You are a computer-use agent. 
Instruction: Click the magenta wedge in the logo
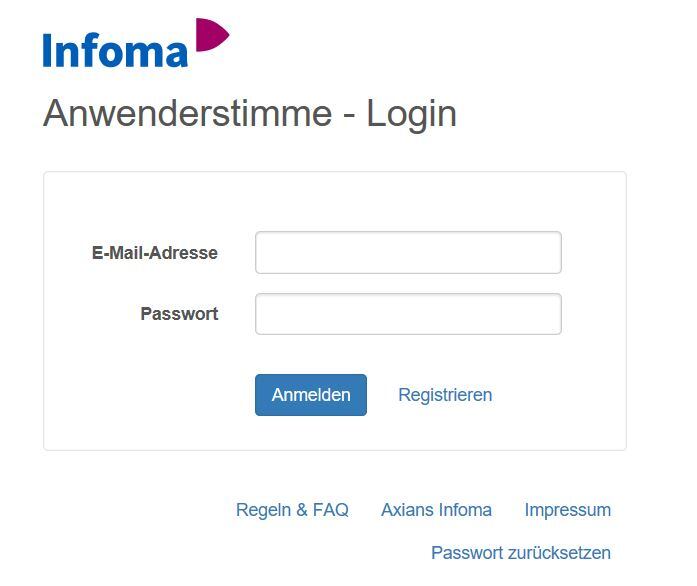pos(209,34)
